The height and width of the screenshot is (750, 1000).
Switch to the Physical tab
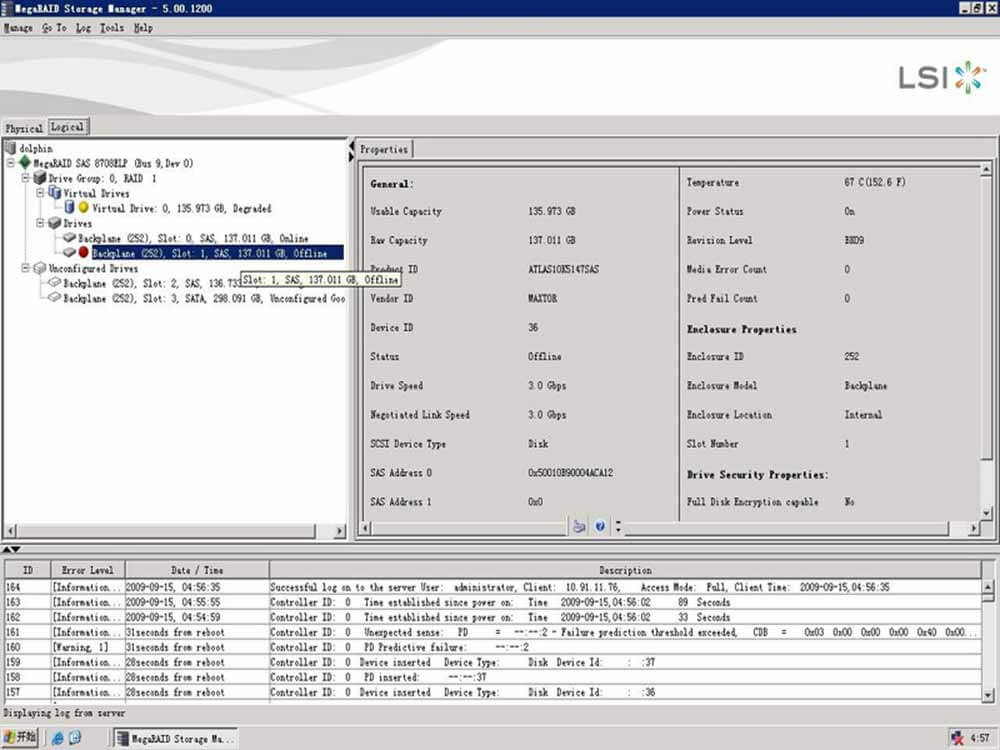[x=24, y=128]
